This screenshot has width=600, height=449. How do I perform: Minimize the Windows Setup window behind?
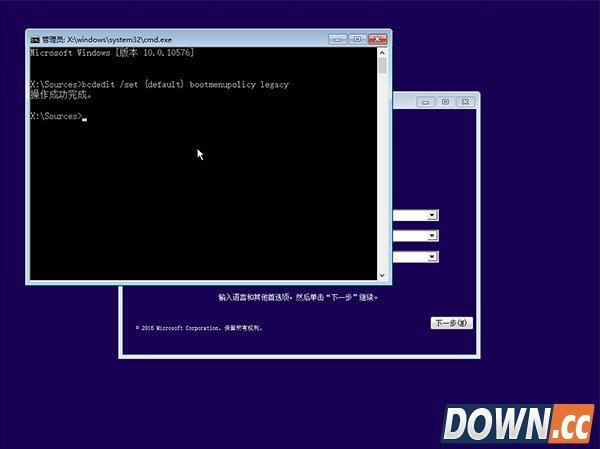coord(426,102)
